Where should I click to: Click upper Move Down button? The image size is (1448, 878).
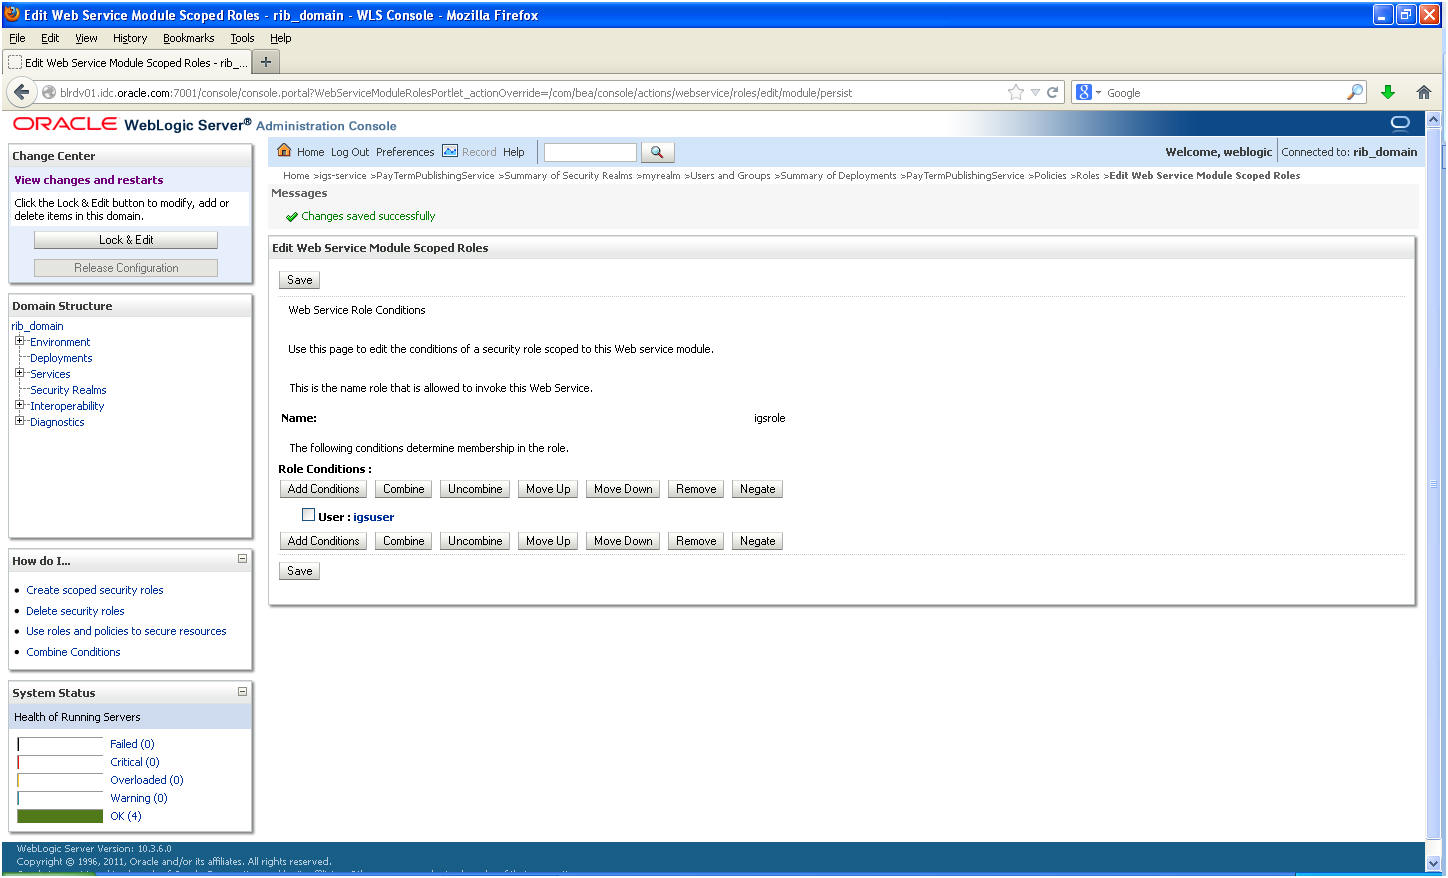point(623,489)
